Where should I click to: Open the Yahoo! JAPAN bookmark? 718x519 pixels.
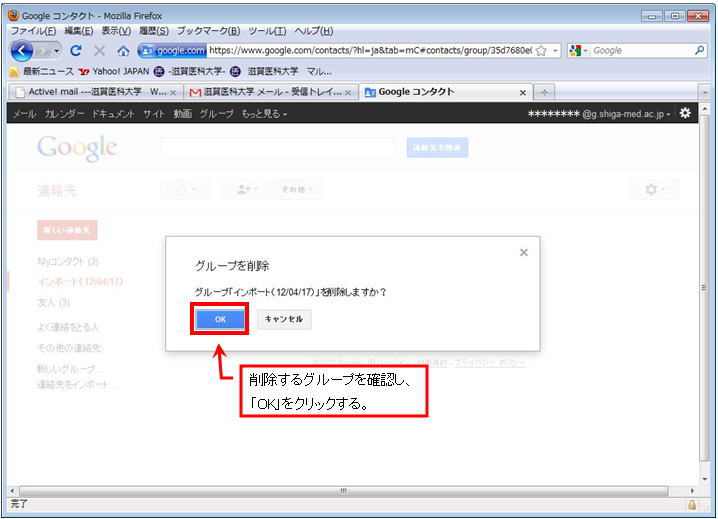(114, 71)
